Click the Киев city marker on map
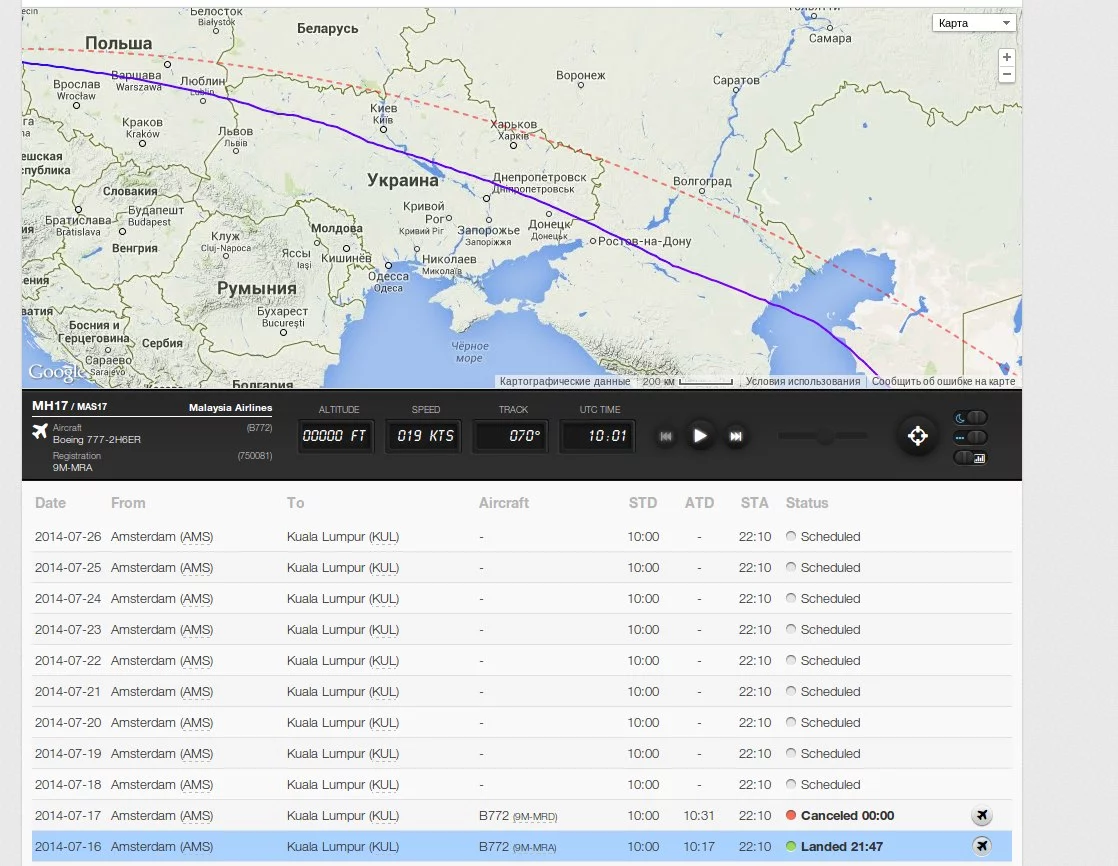Viewport: 1118px width, 866px height. point(384,129)
